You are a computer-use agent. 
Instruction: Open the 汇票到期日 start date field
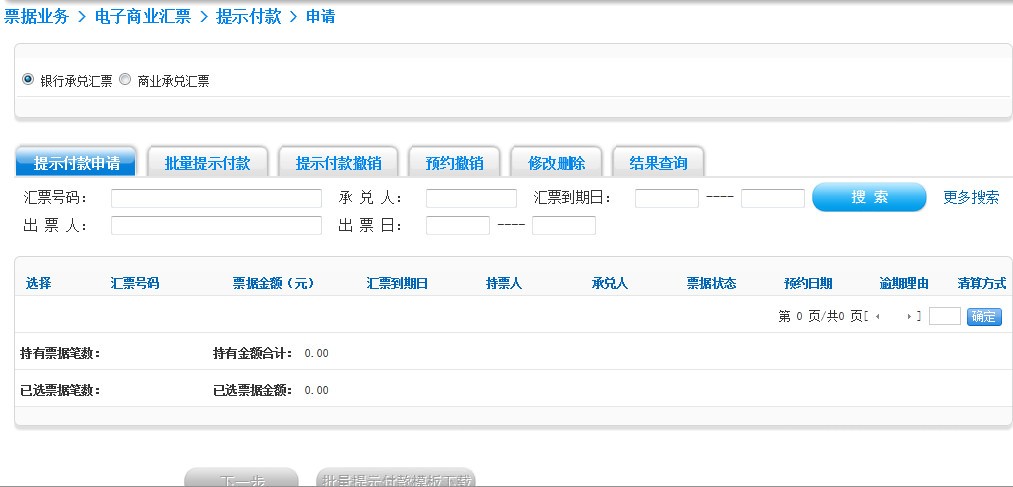click(666, 198)
